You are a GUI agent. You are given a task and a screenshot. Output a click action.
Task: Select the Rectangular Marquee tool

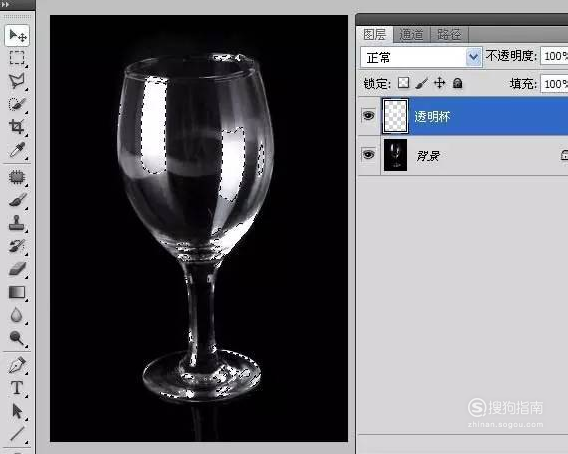click(x=17, y=58)
